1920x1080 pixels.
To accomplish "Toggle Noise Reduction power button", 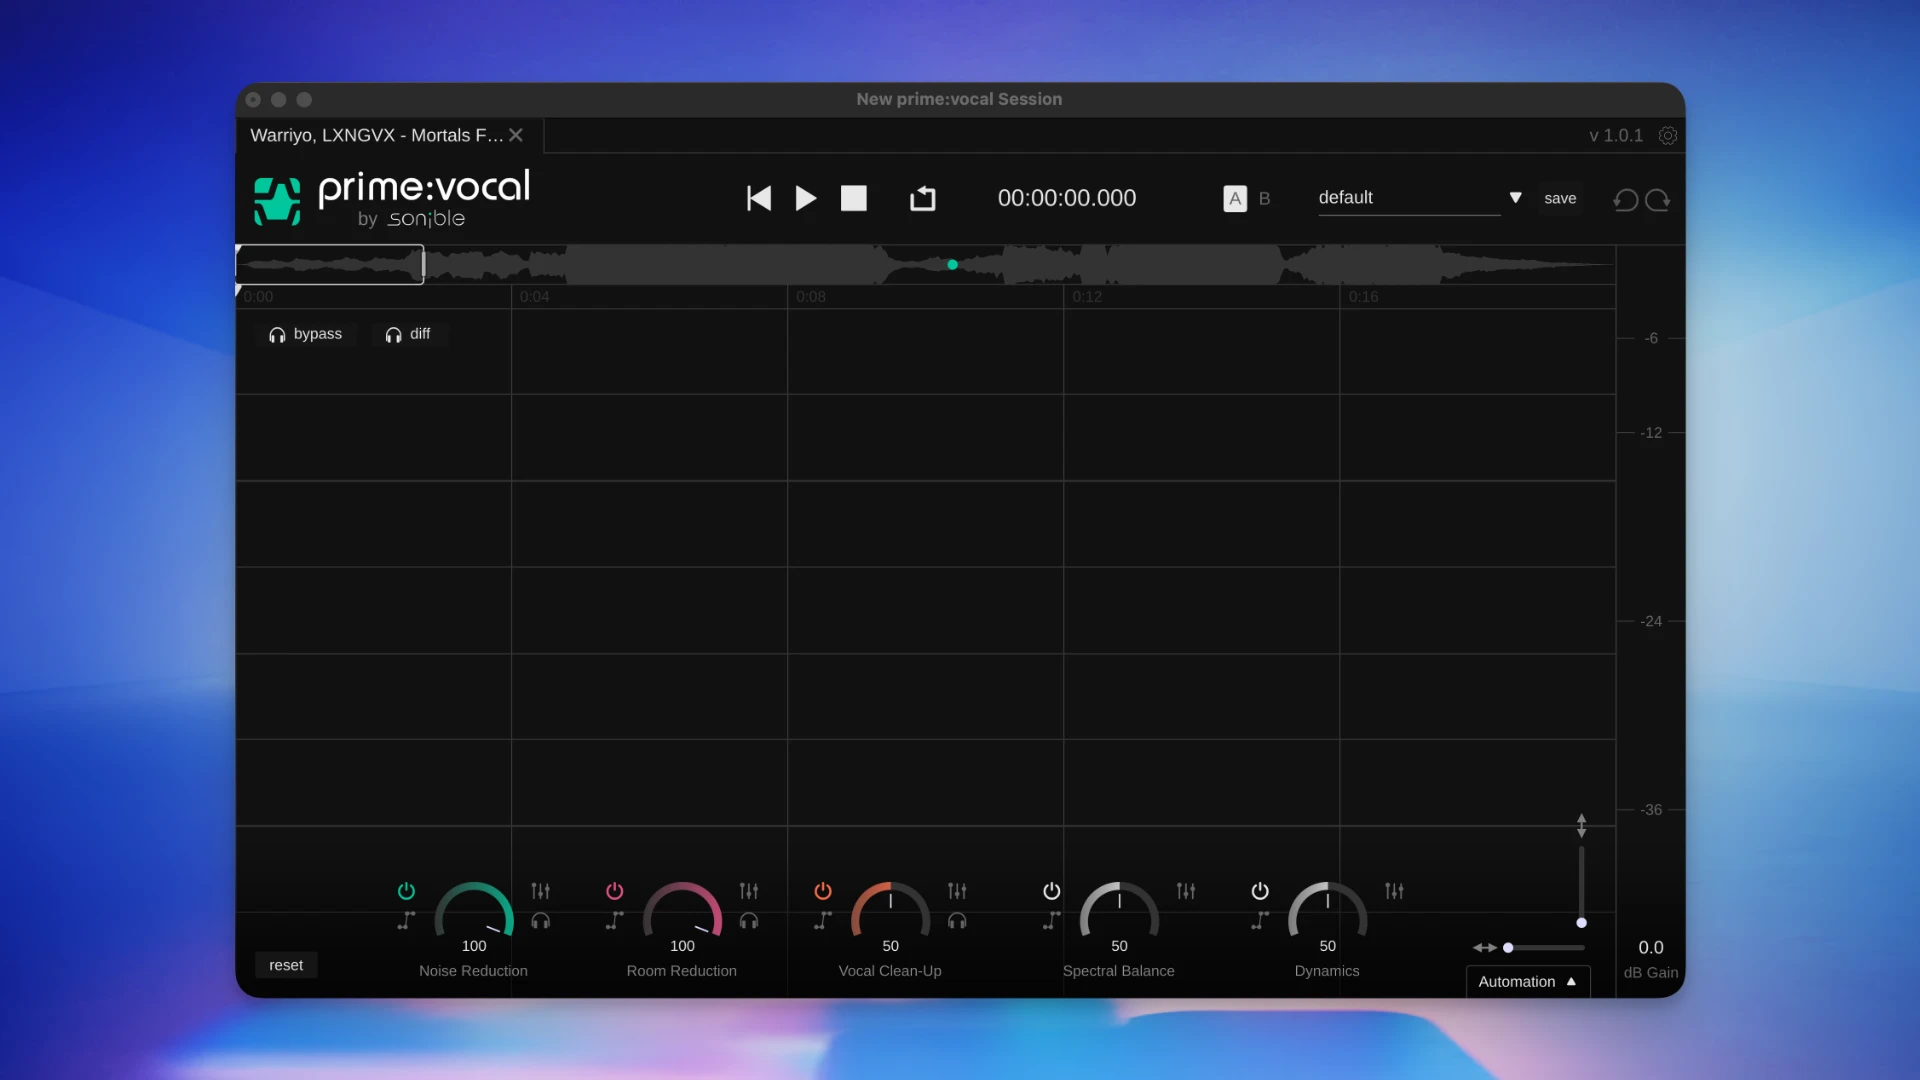I will [406, 890].
